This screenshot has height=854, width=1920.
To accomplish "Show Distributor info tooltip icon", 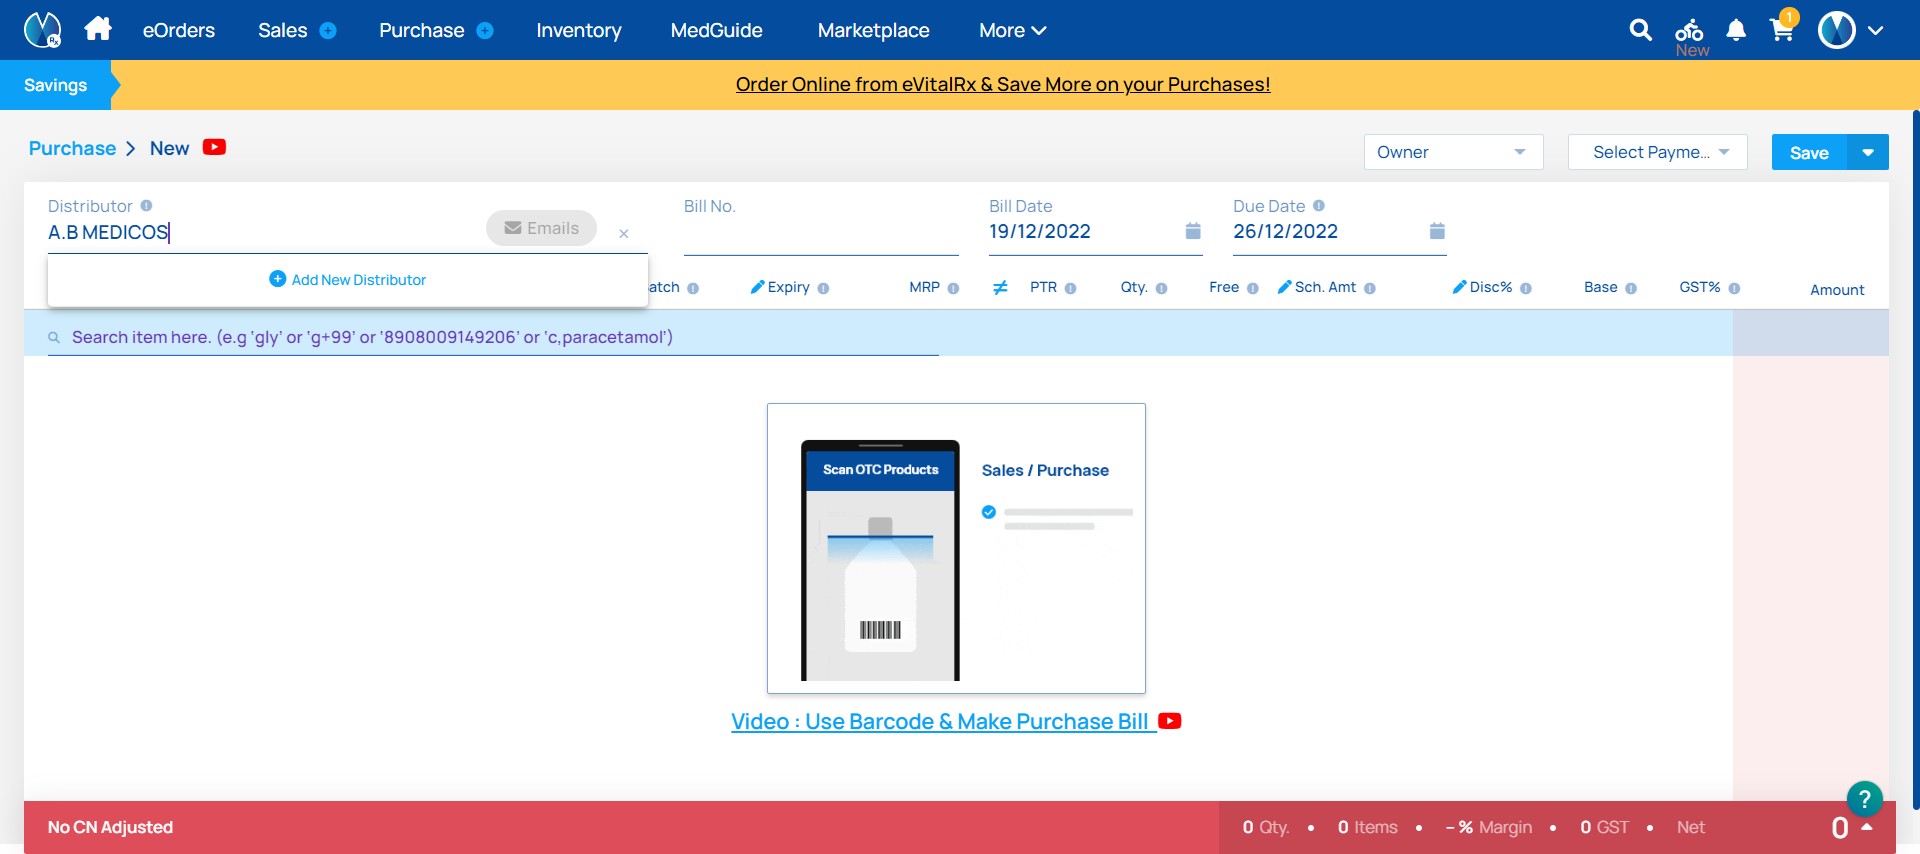I will tap(146, 206).
